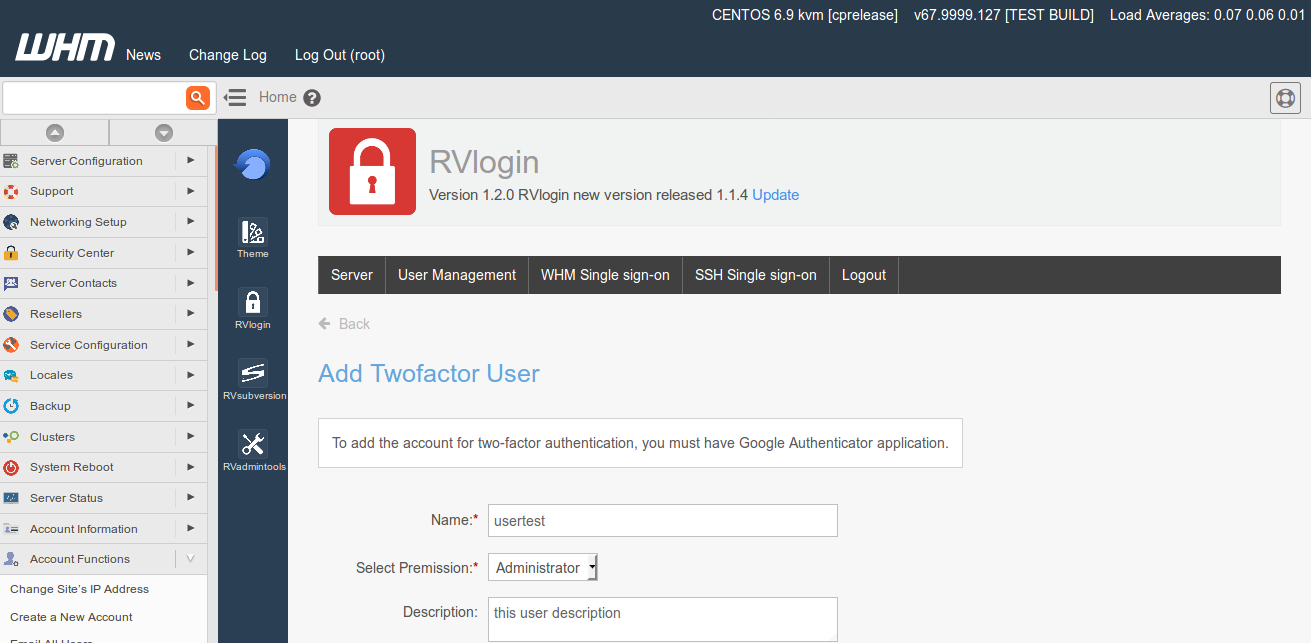Click the scroll-up arrow button in sidebar header

click(x=54, y=132)
